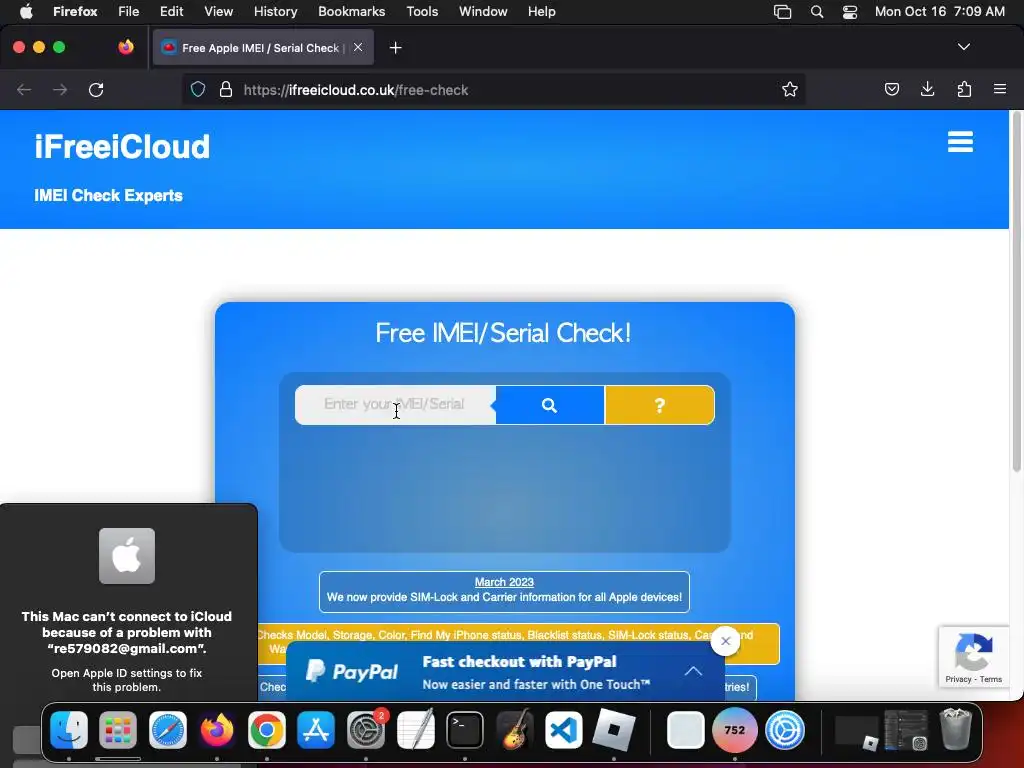Click the address bar URL
1024x768 pixels.
coord(356,90)
